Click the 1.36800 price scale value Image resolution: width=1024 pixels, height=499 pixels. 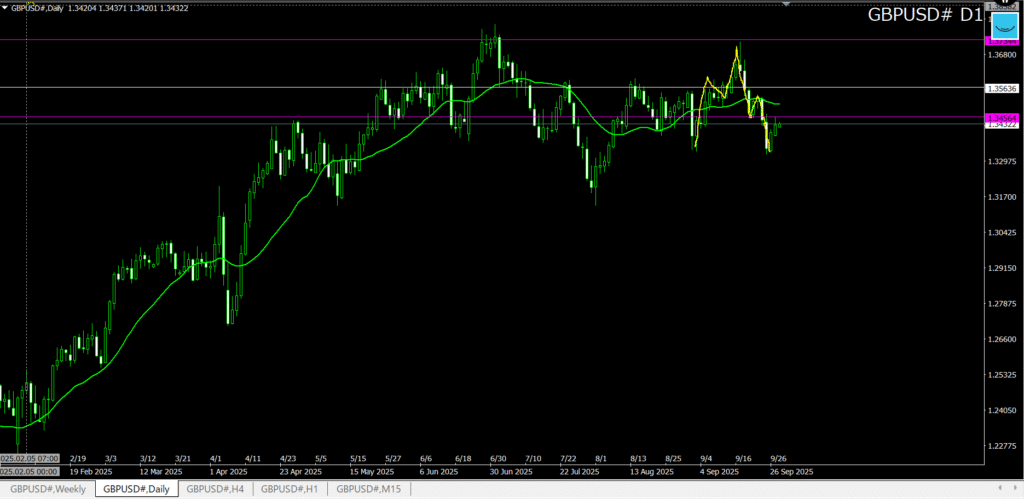click(x=1002, y=55)
